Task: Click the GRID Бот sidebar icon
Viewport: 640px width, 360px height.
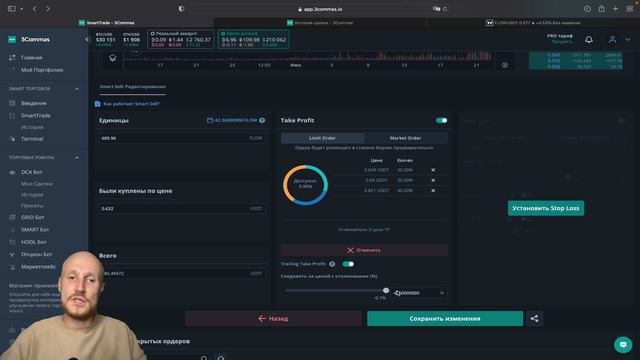Action: pos(12,217)
